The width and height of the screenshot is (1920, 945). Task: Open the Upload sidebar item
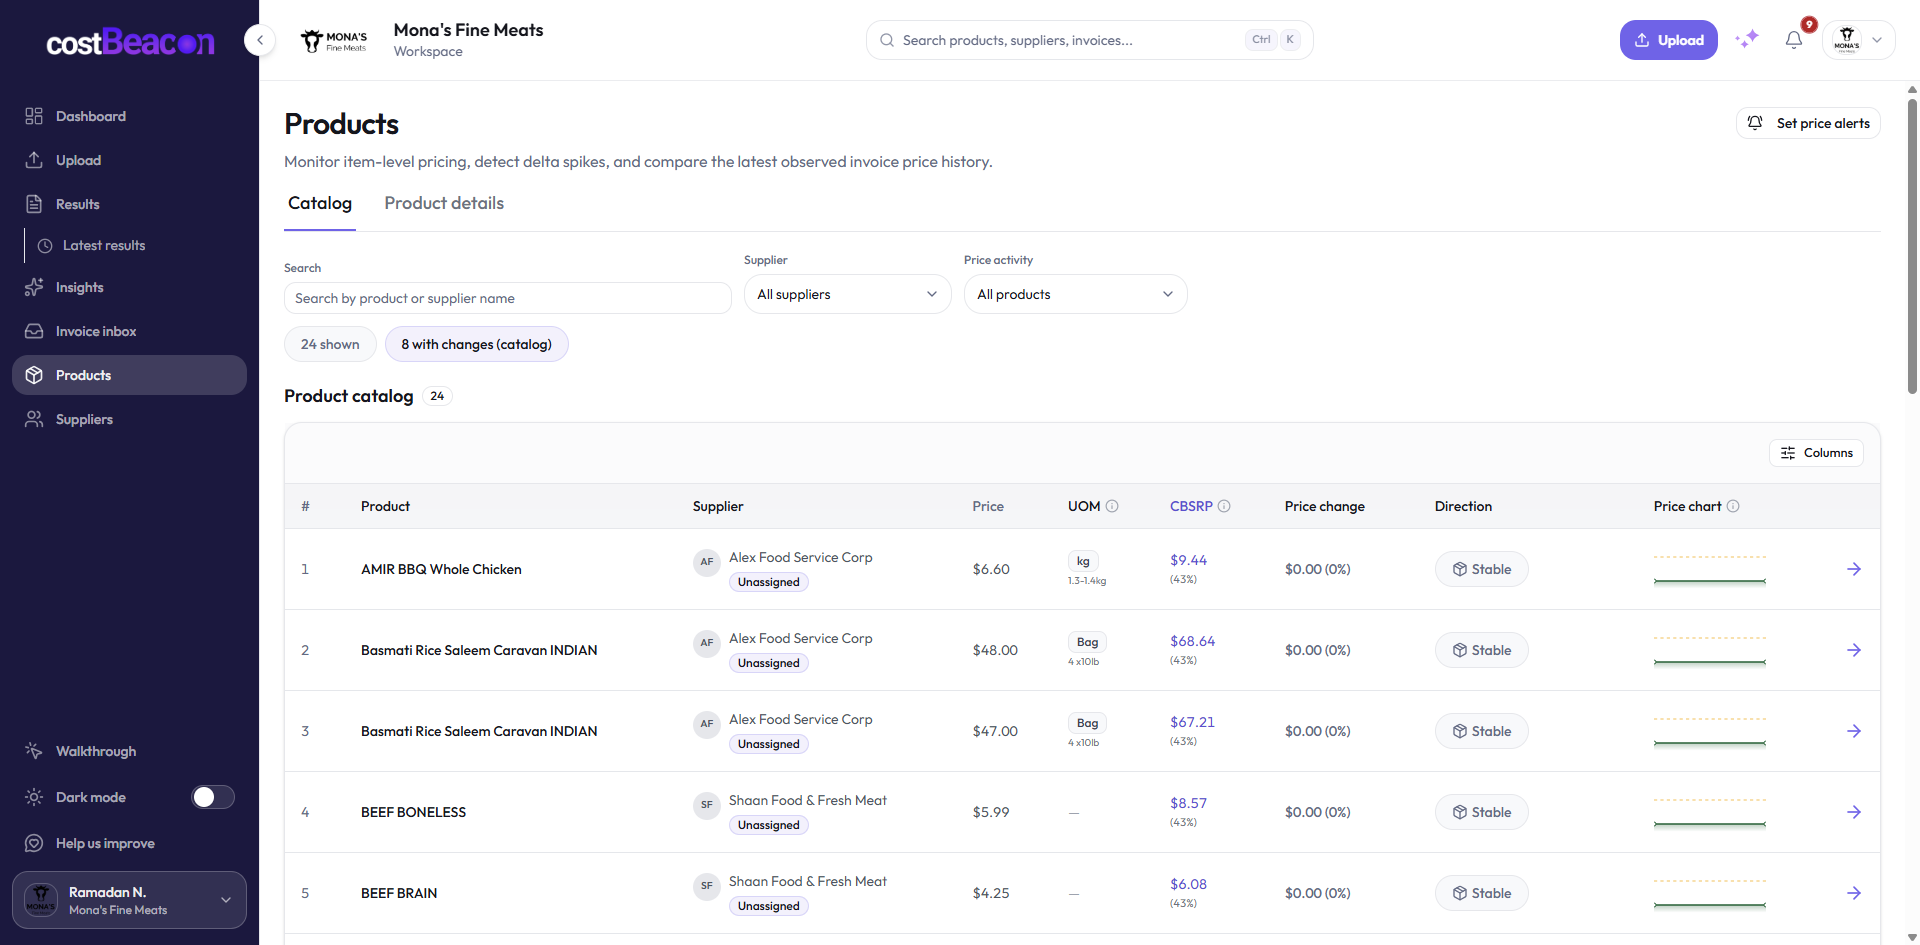tap(129, 160)
